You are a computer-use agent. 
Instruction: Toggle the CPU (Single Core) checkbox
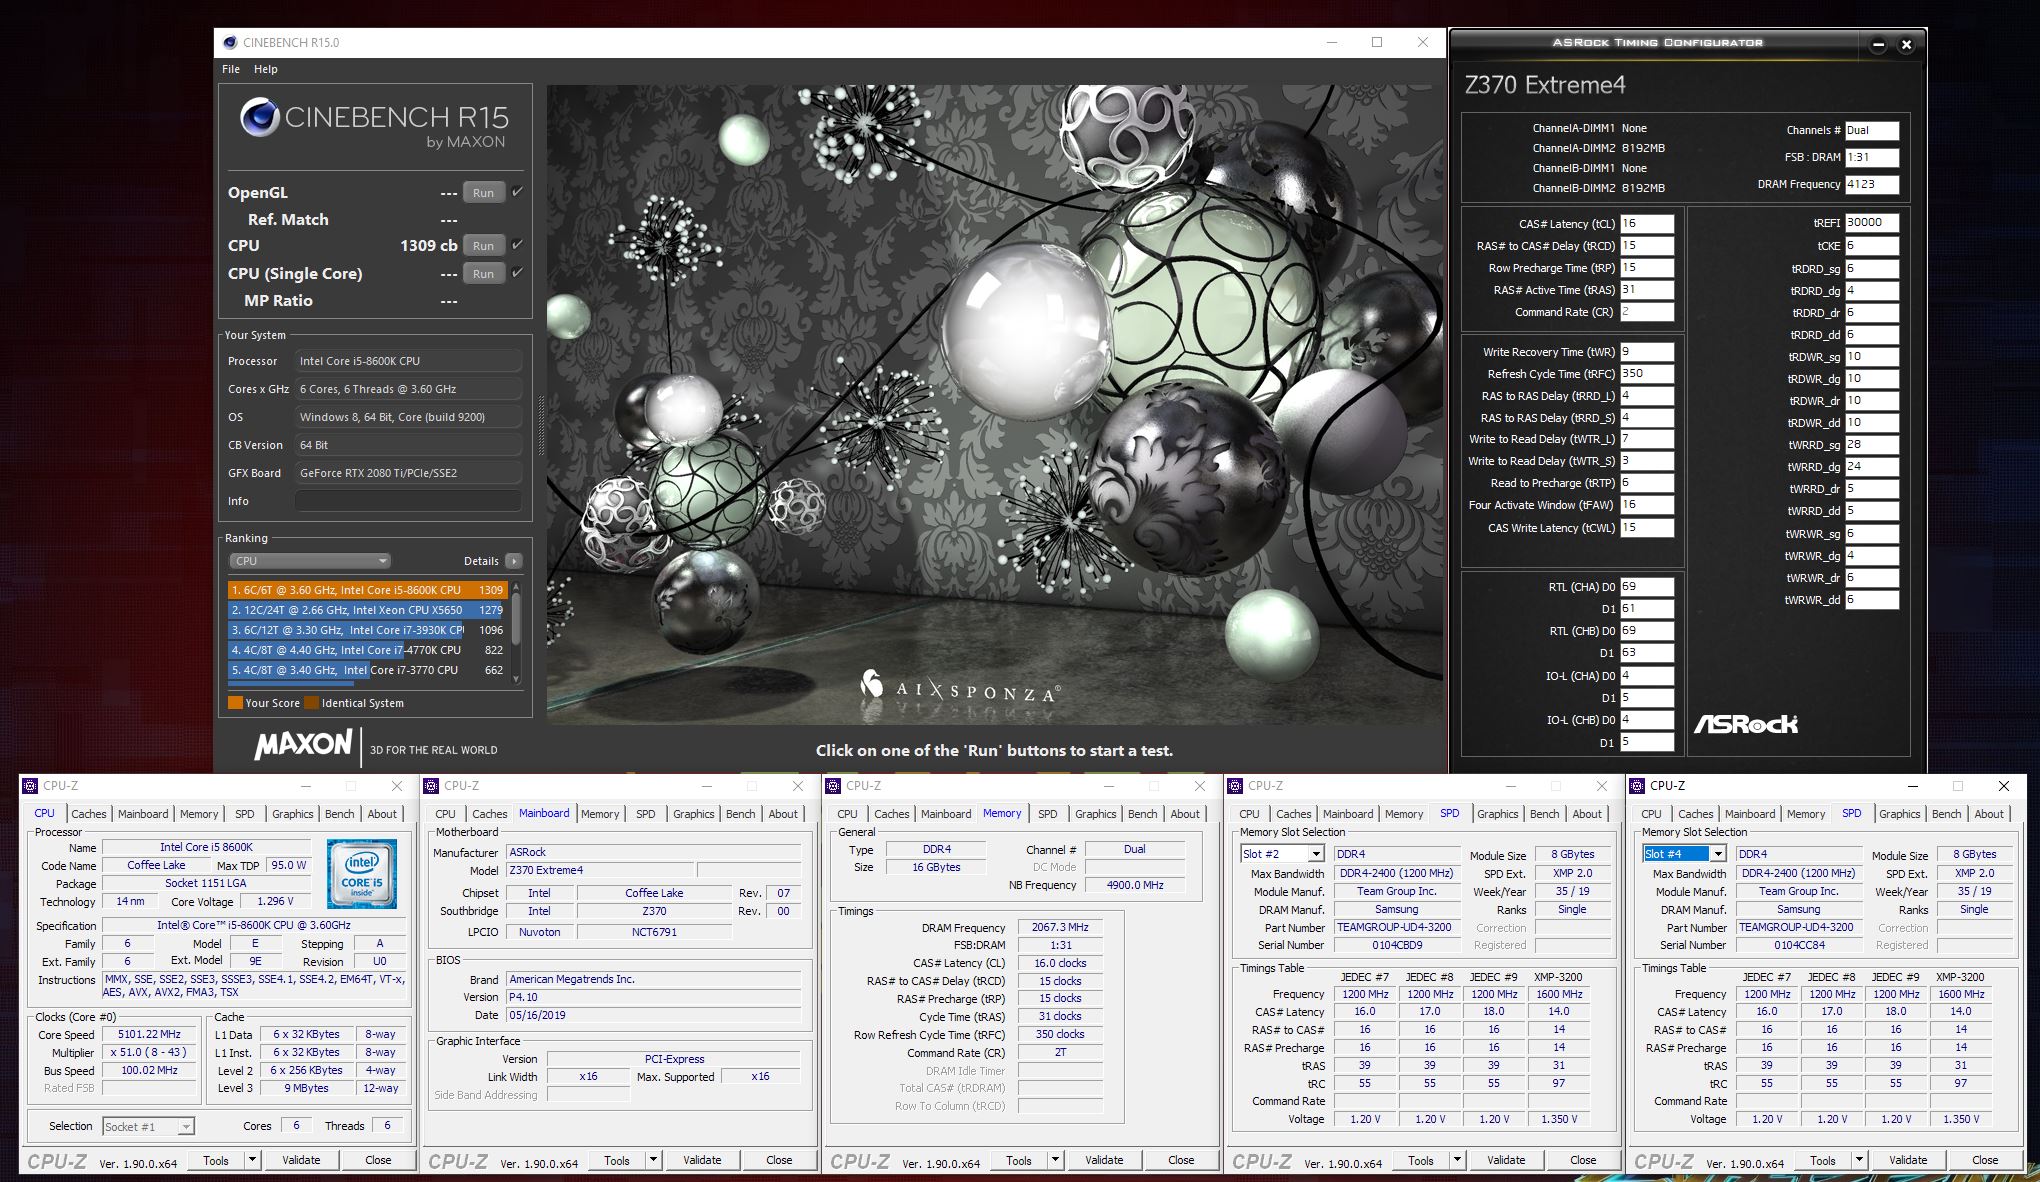(517, 273)
